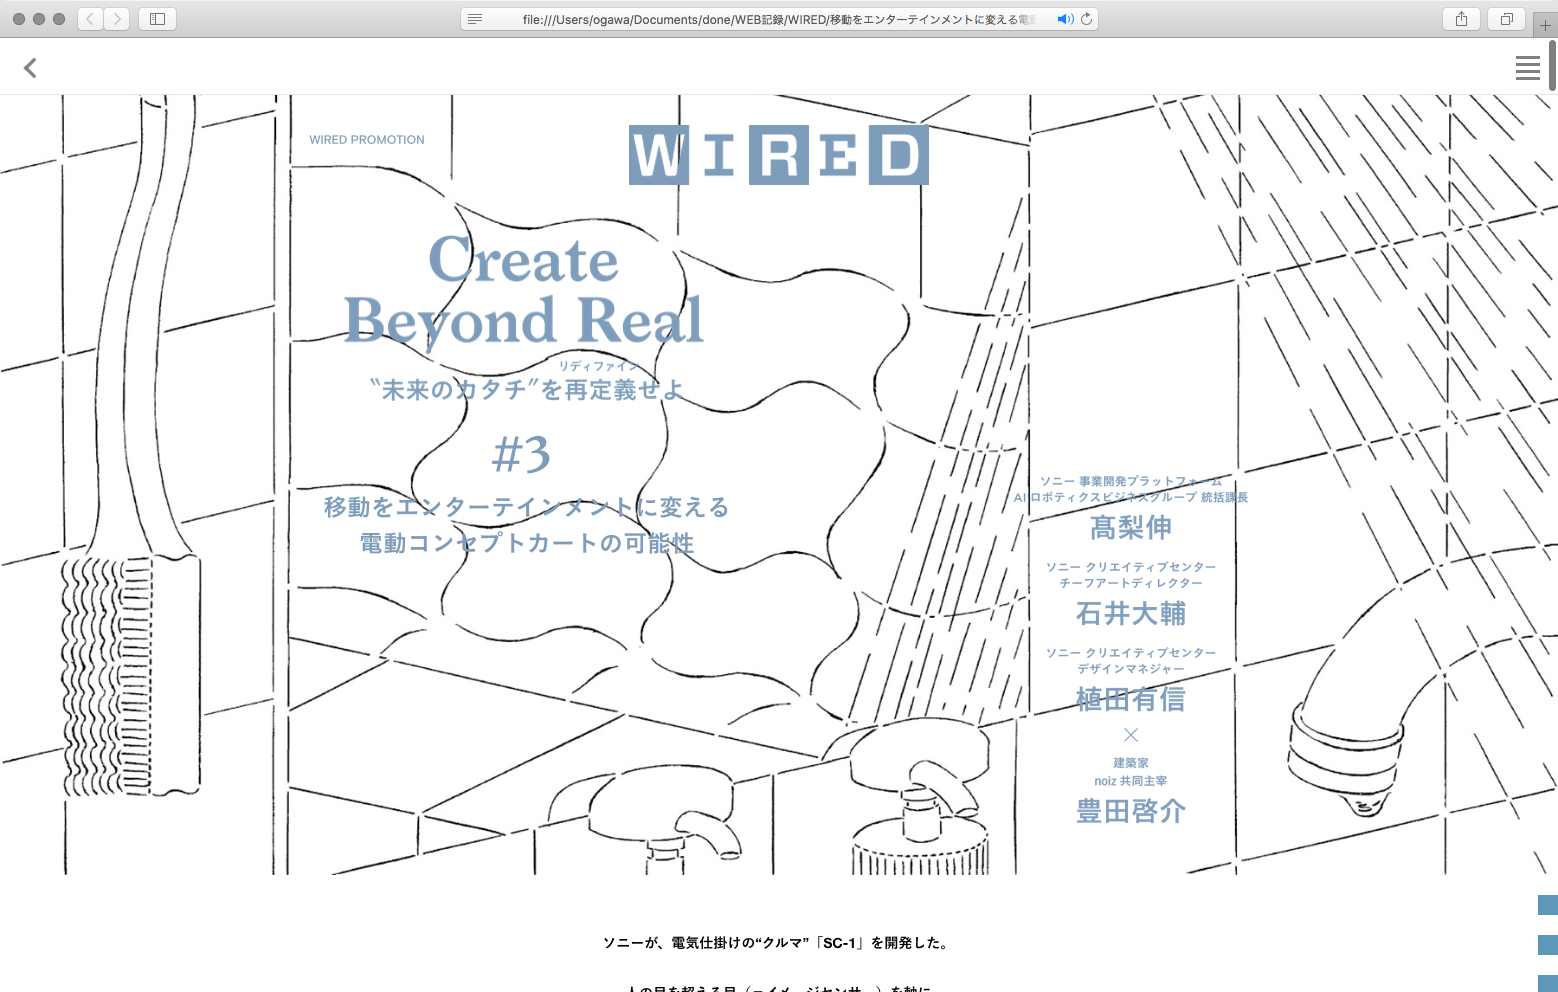Click the name 植田有信
The image size is (1558, 992).
click(x=1131, y=699)
